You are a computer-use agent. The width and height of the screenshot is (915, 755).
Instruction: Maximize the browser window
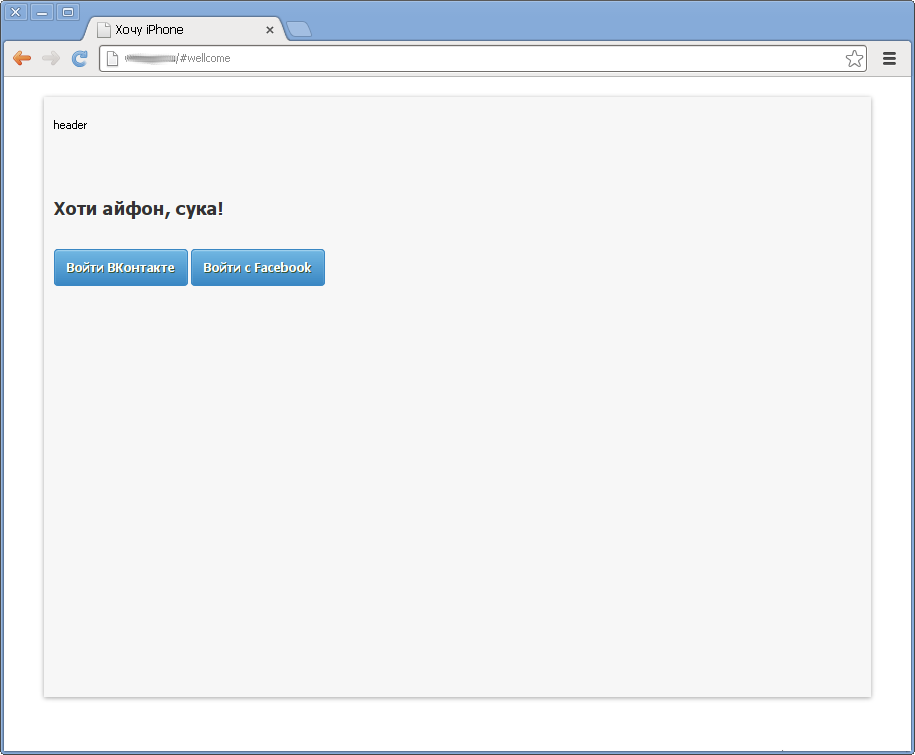pos(68,12)
